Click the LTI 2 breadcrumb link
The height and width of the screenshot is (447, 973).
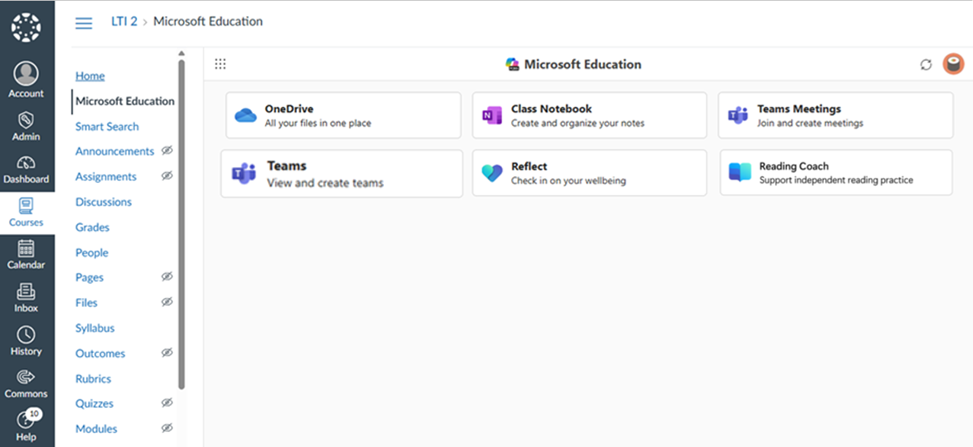124,22
